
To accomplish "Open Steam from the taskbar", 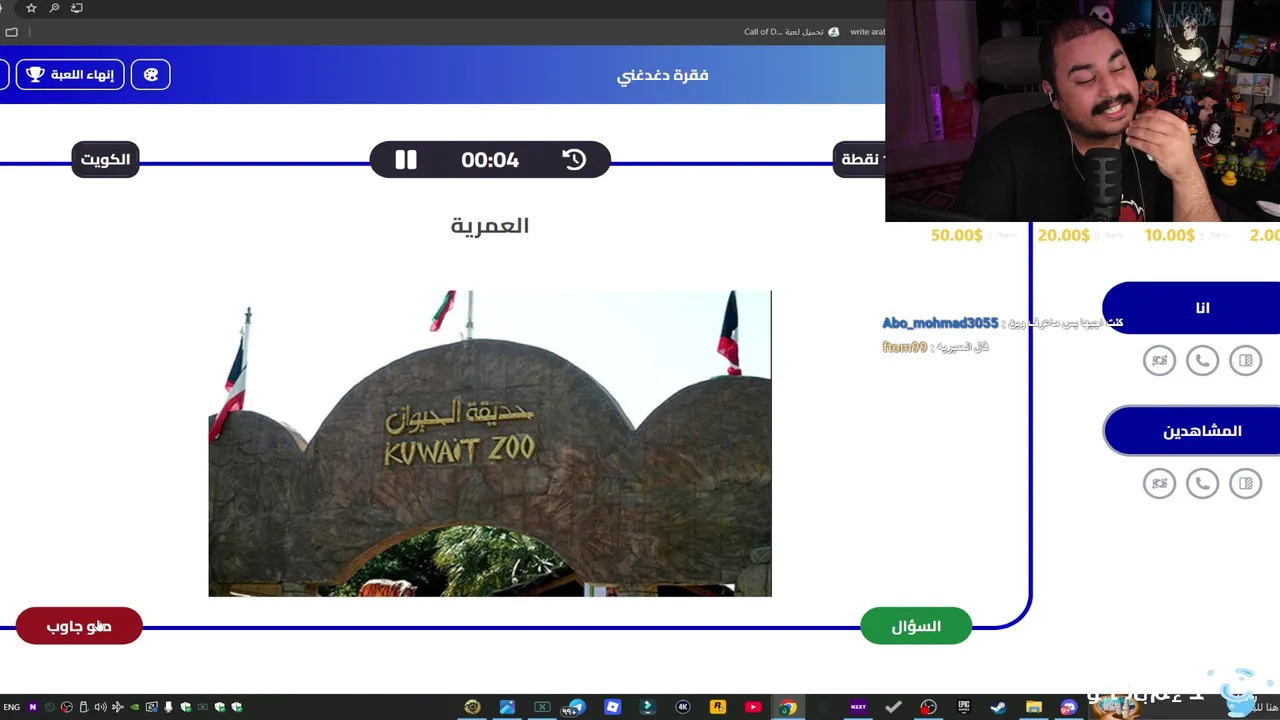I will tap(998, 707).
